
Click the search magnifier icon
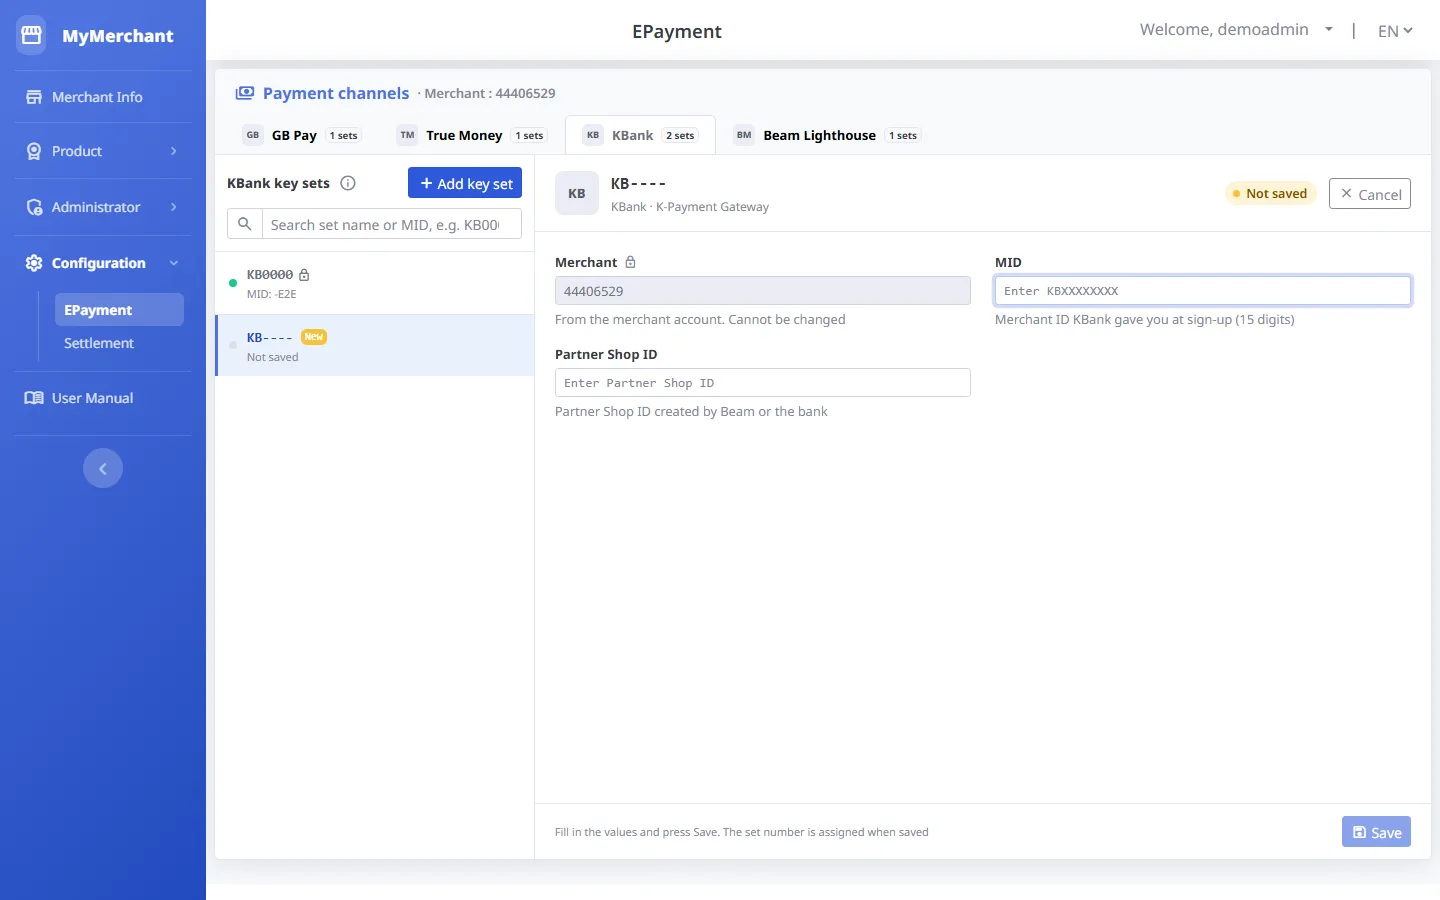245,224
